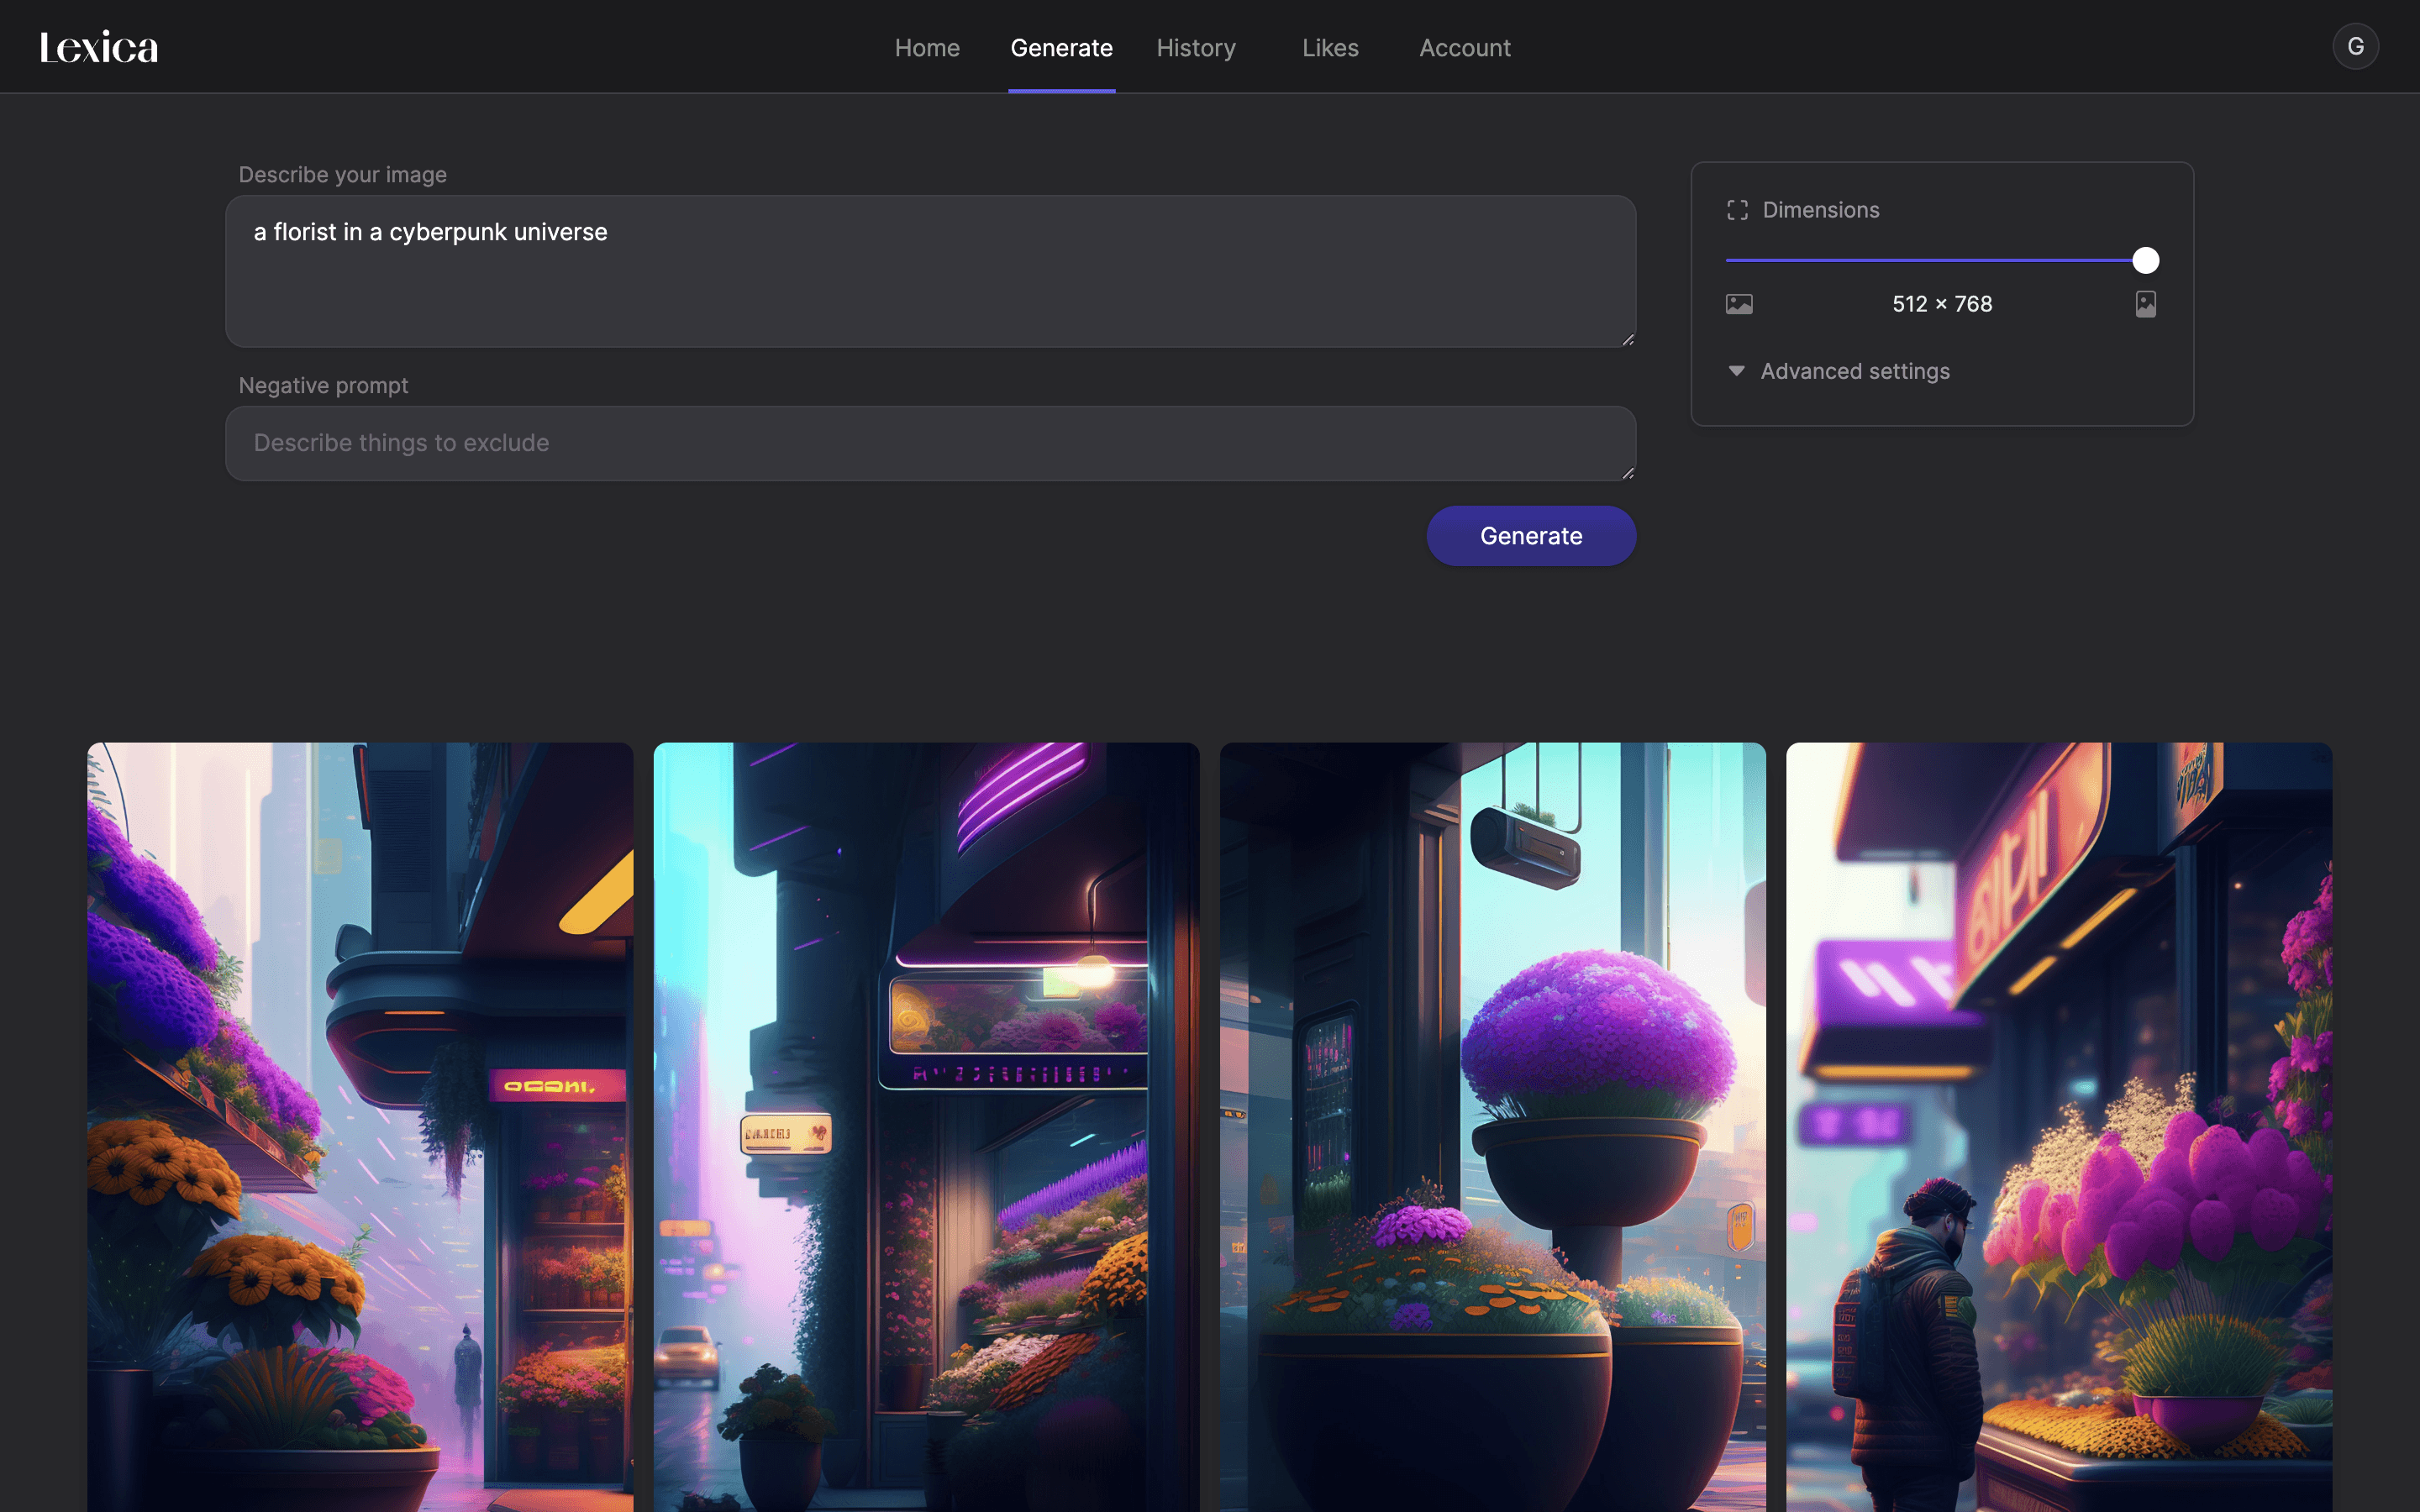2420x1512 pixels.
Task: Go to the Home tab
Action: [926, 48]
